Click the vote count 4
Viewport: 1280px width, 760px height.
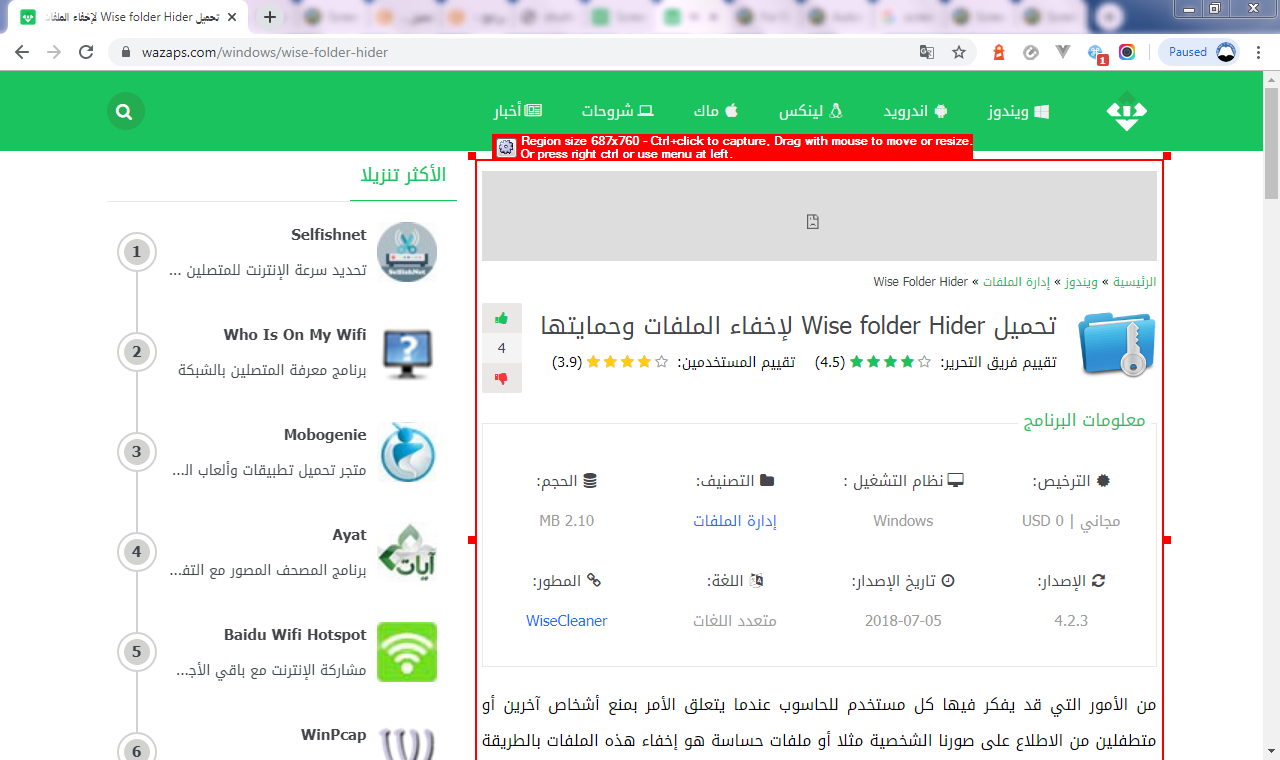[x=502, y=348]
